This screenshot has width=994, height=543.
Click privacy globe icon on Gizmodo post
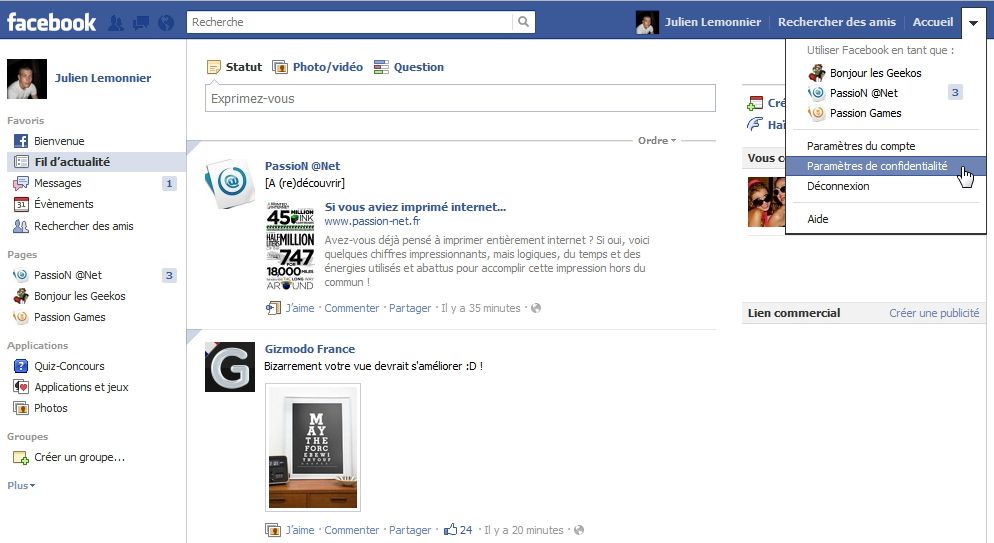point(579,530)
